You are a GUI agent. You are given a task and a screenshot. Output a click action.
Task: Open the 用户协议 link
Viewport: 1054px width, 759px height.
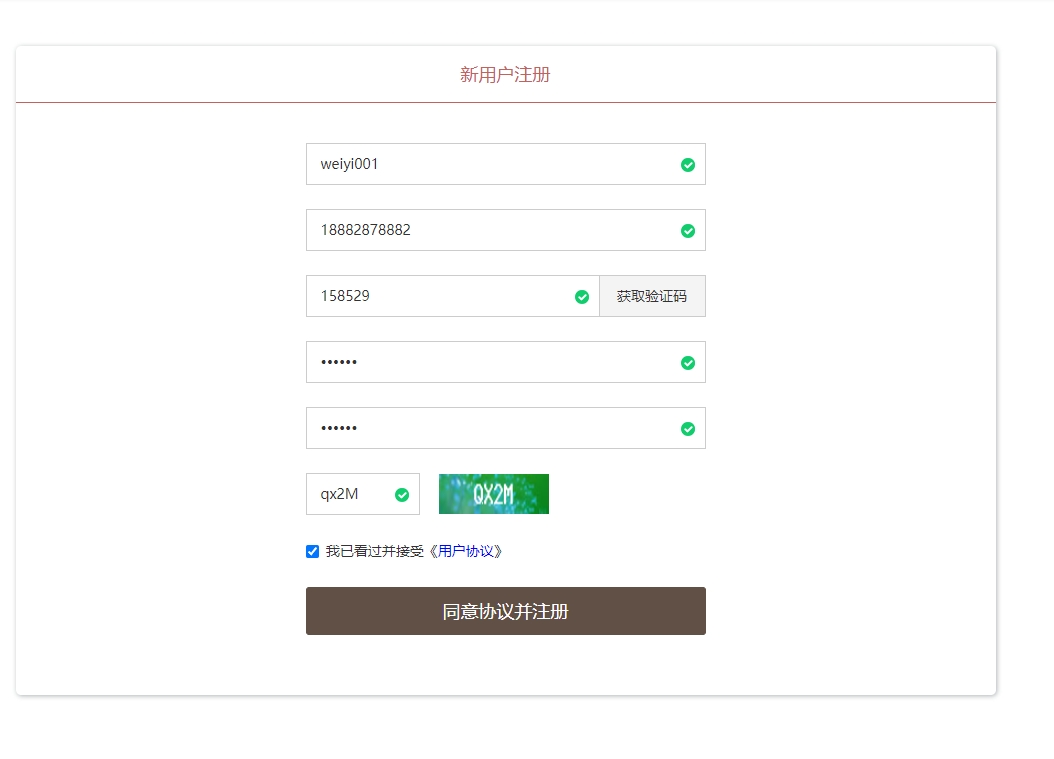click(466, 551)
